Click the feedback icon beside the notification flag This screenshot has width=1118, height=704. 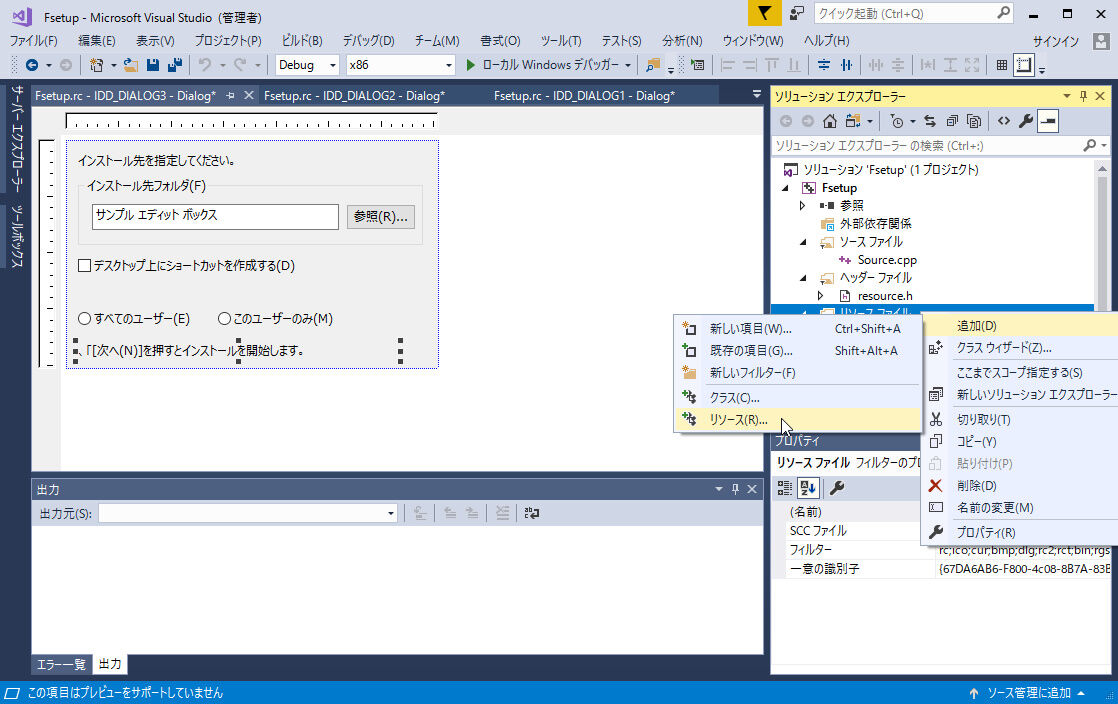(x=796, y=14)
